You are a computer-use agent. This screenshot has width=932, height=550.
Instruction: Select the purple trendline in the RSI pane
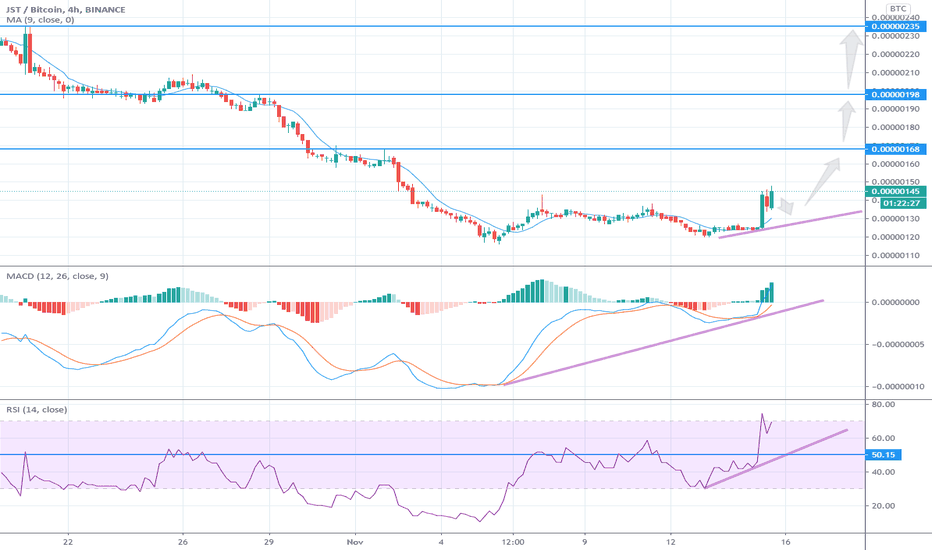(776, 458)
